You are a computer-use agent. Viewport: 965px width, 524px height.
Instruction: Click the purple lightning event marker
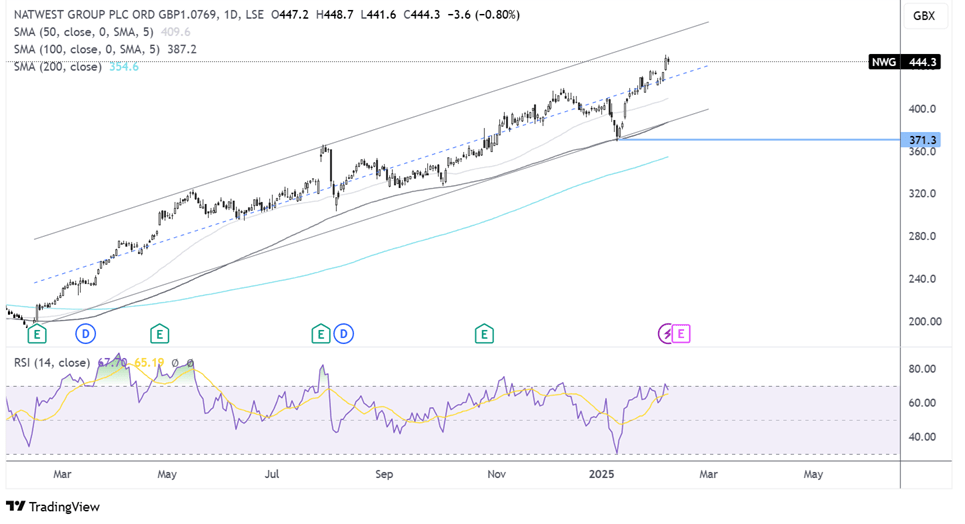coord(667,334)
